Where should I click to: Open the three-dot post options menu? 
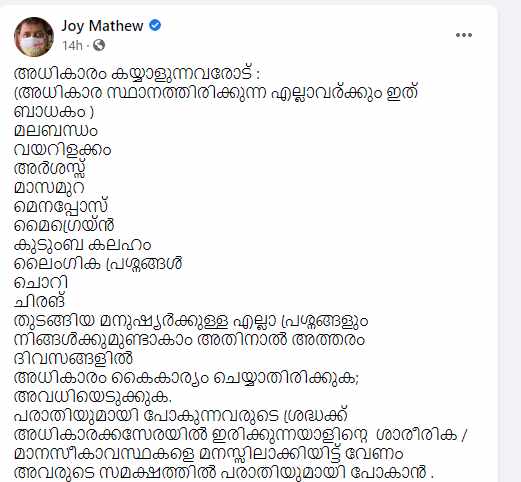tap(464, 35)
